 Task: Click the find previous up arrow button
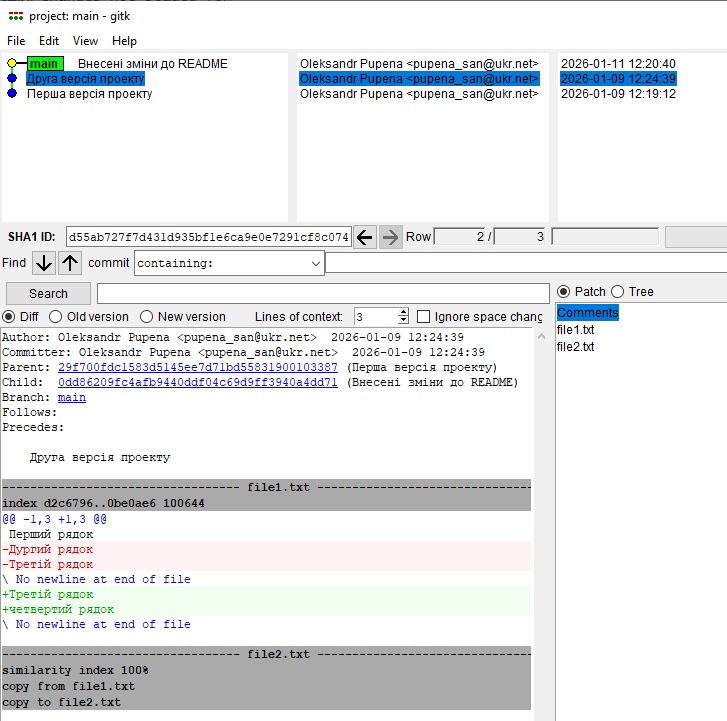pos(69,263)
